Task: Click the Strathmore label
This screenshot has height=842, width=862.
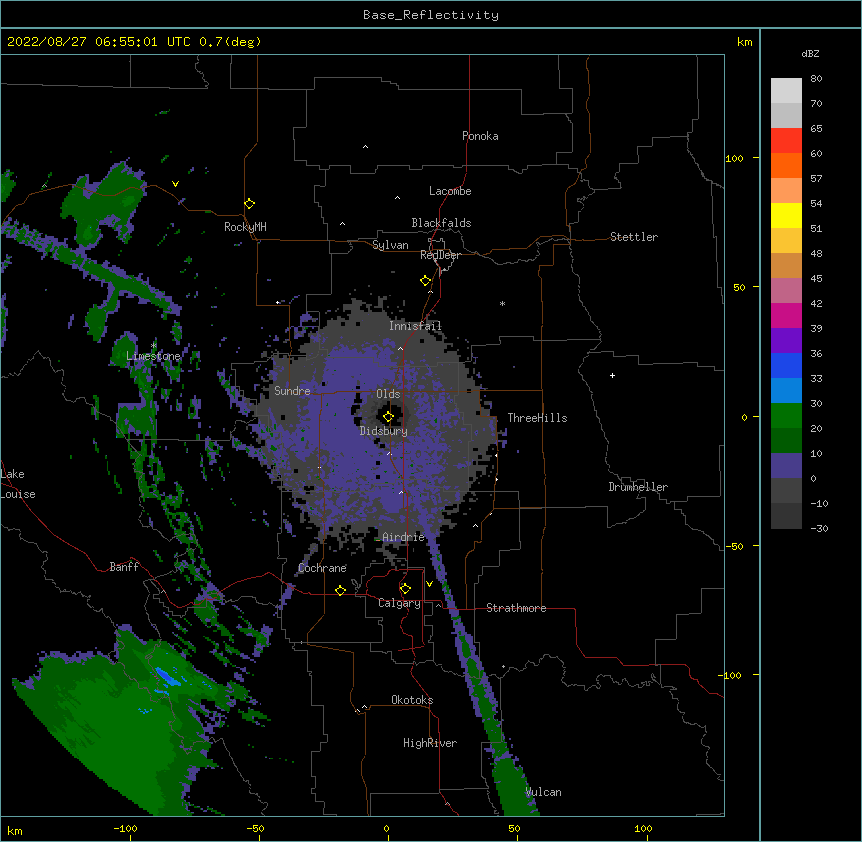Action: point(516,608)
